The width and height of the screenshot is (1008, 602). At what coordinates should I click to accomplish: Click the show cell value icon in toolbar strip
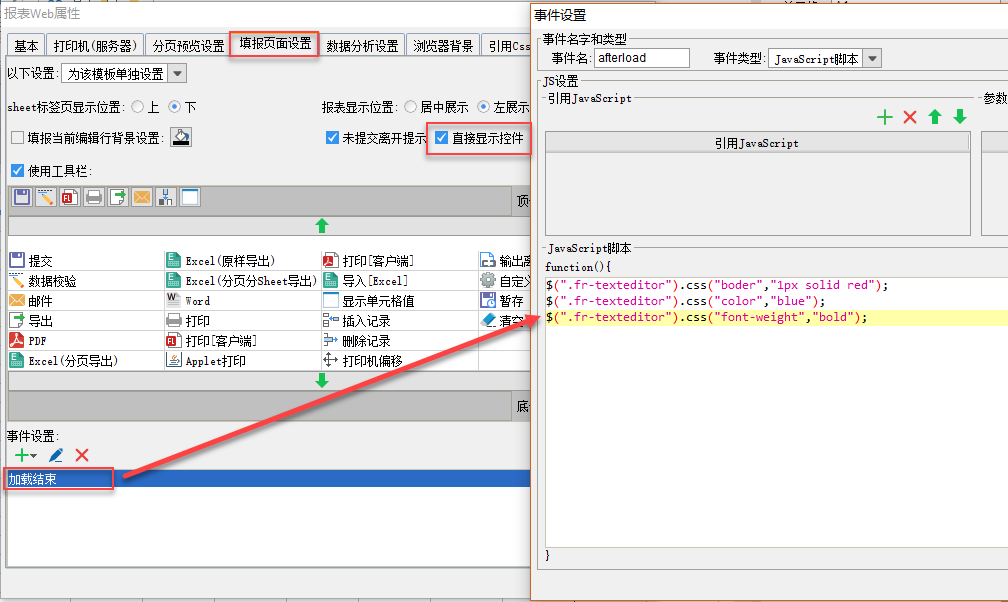click(x=190, y=197)
